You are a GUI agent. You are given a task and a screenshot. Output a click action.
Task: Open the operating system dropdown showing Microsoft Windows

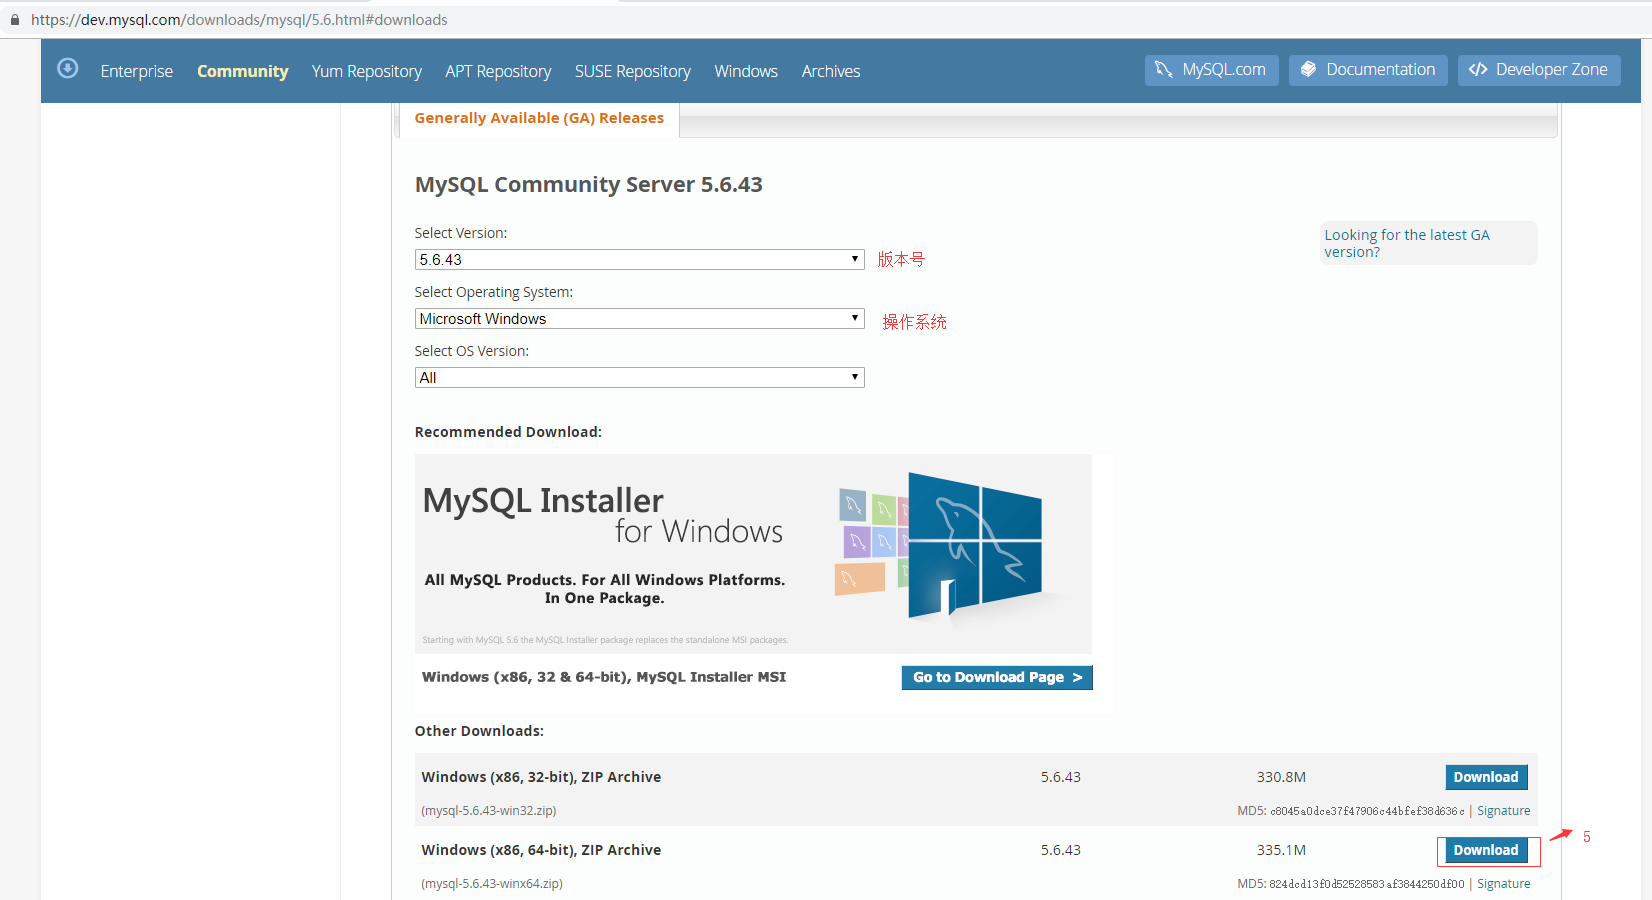639,318
